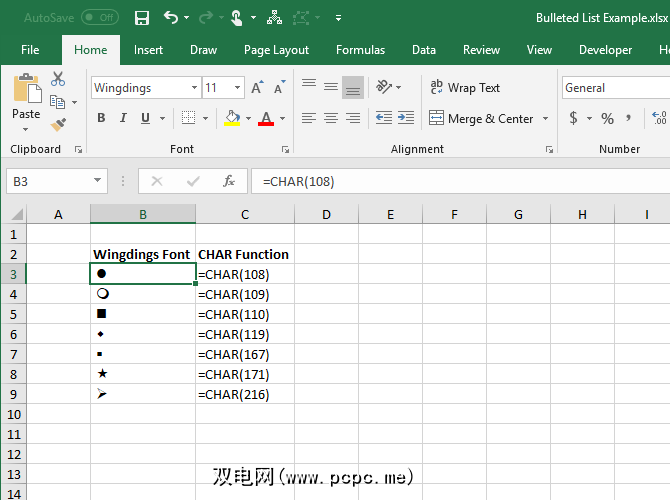
Task: Toggle Italic formatting
Action: (x=124, y=119)
